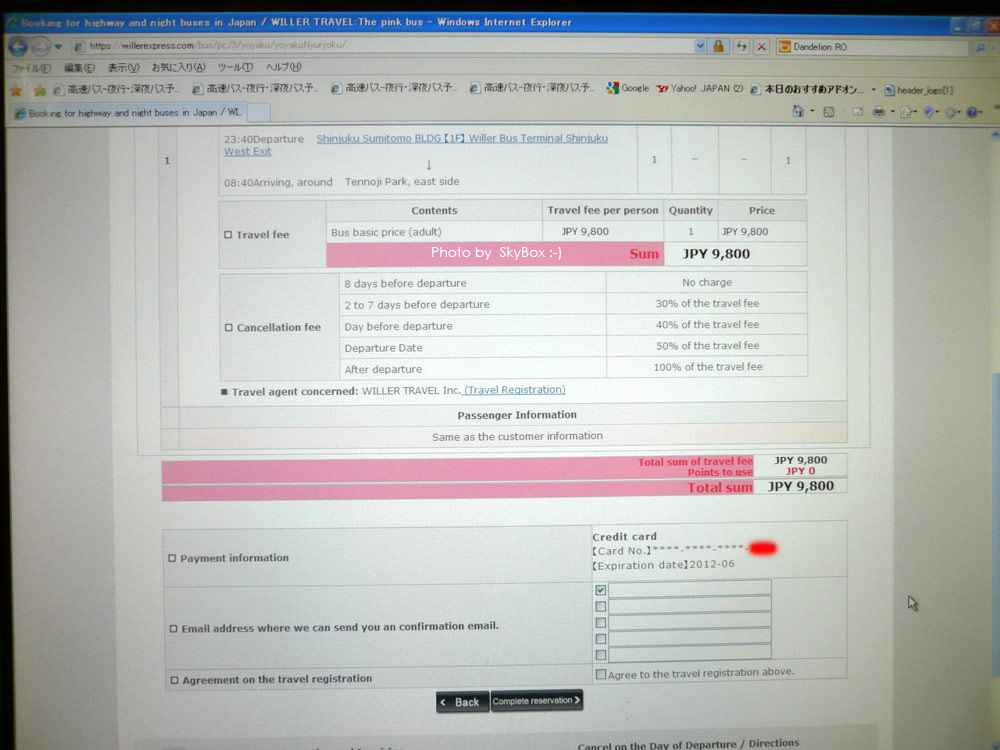
Task: Expand the Help icon dropdown arrow
Action: tap(983, 113)
